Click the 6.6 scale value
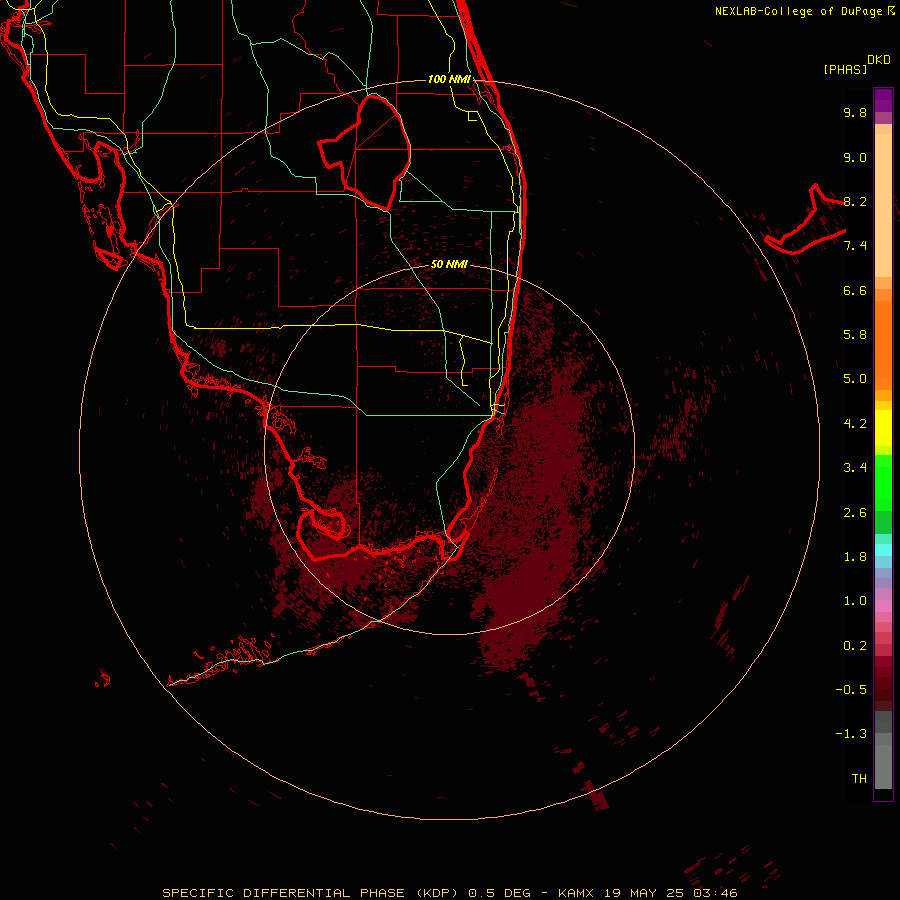The width and height of the screenshot is (900, 900). coord(855,290)
